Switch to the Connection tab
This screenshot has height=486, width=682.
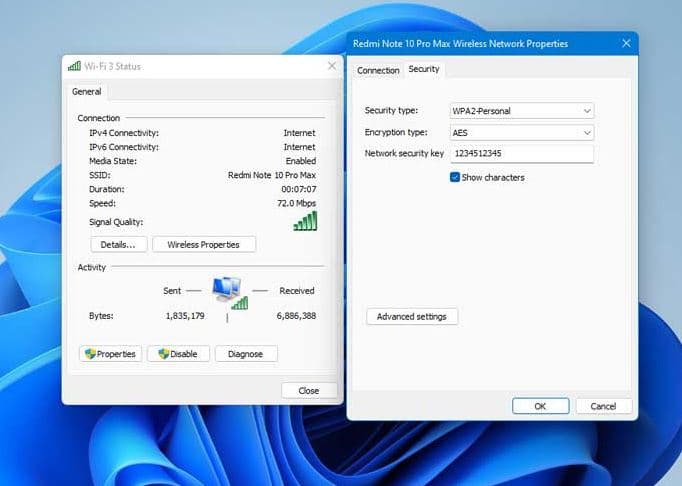[378, 70]
